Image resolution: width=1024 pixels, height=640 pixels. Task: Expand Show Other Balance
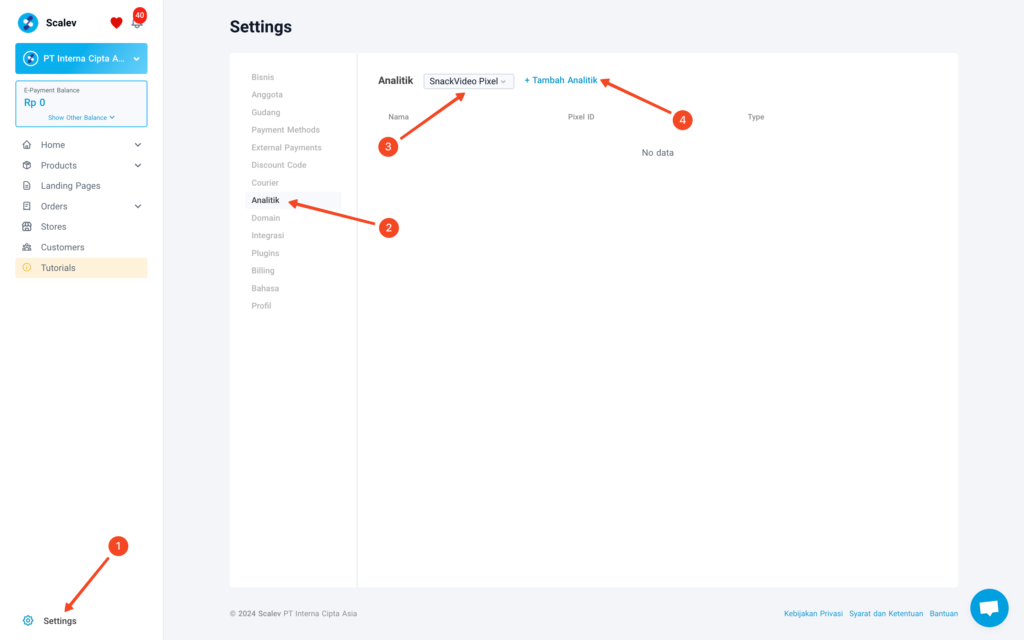point(82,118)
